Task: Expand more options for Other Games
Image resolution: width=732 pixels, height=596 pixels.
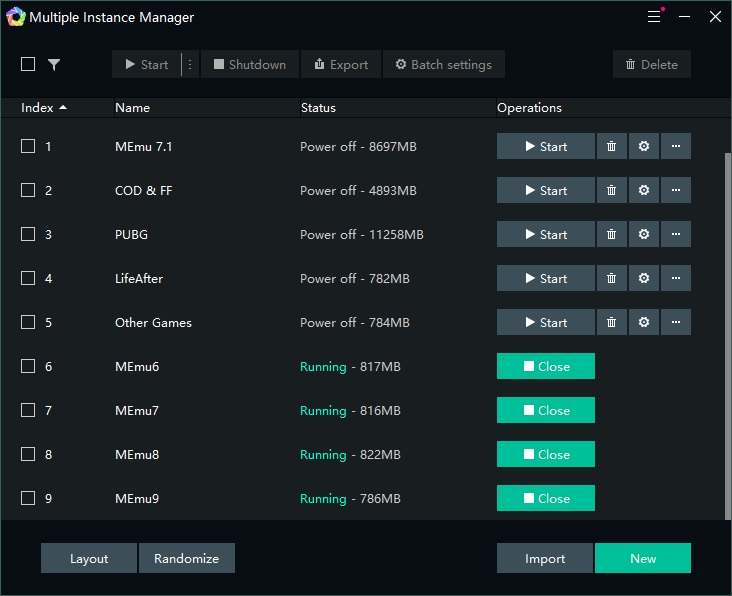Action: 676,323
